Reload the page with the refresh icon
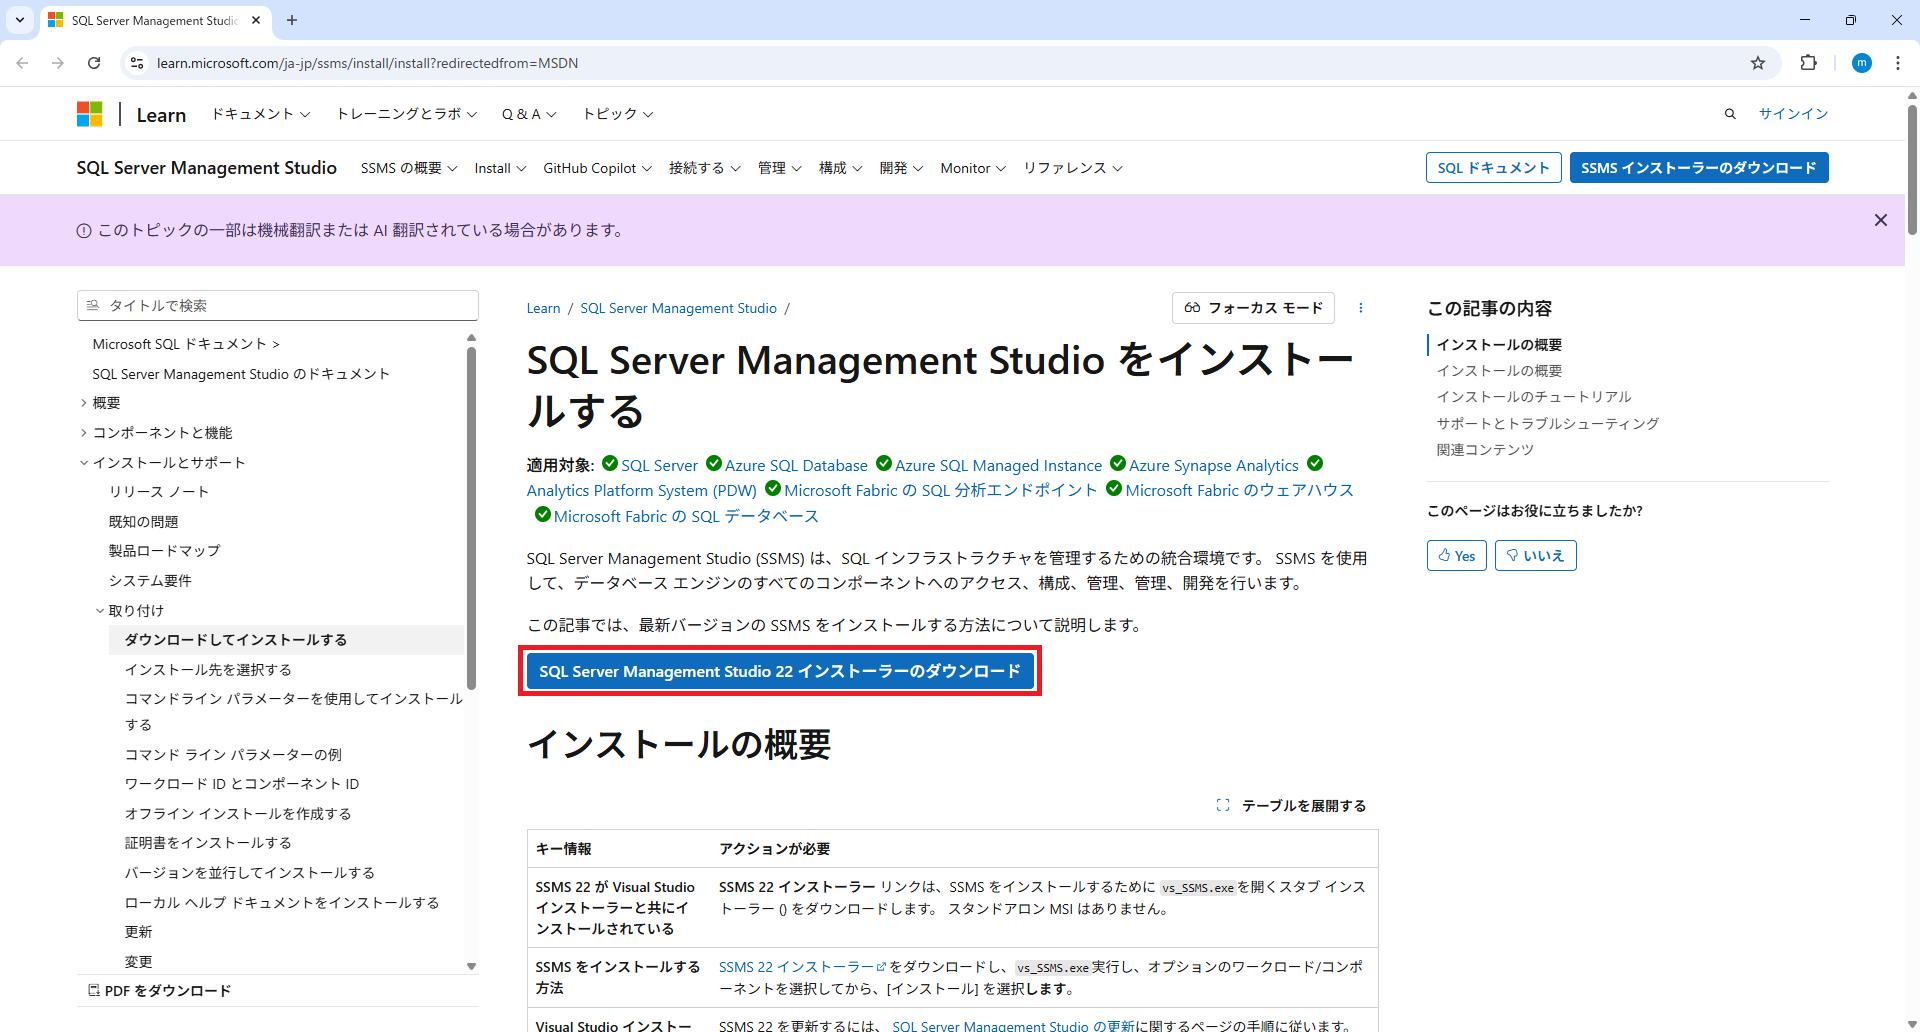Image resolution: width=1920 pixels, height=1032 pixels. click(x=94, y=63)
